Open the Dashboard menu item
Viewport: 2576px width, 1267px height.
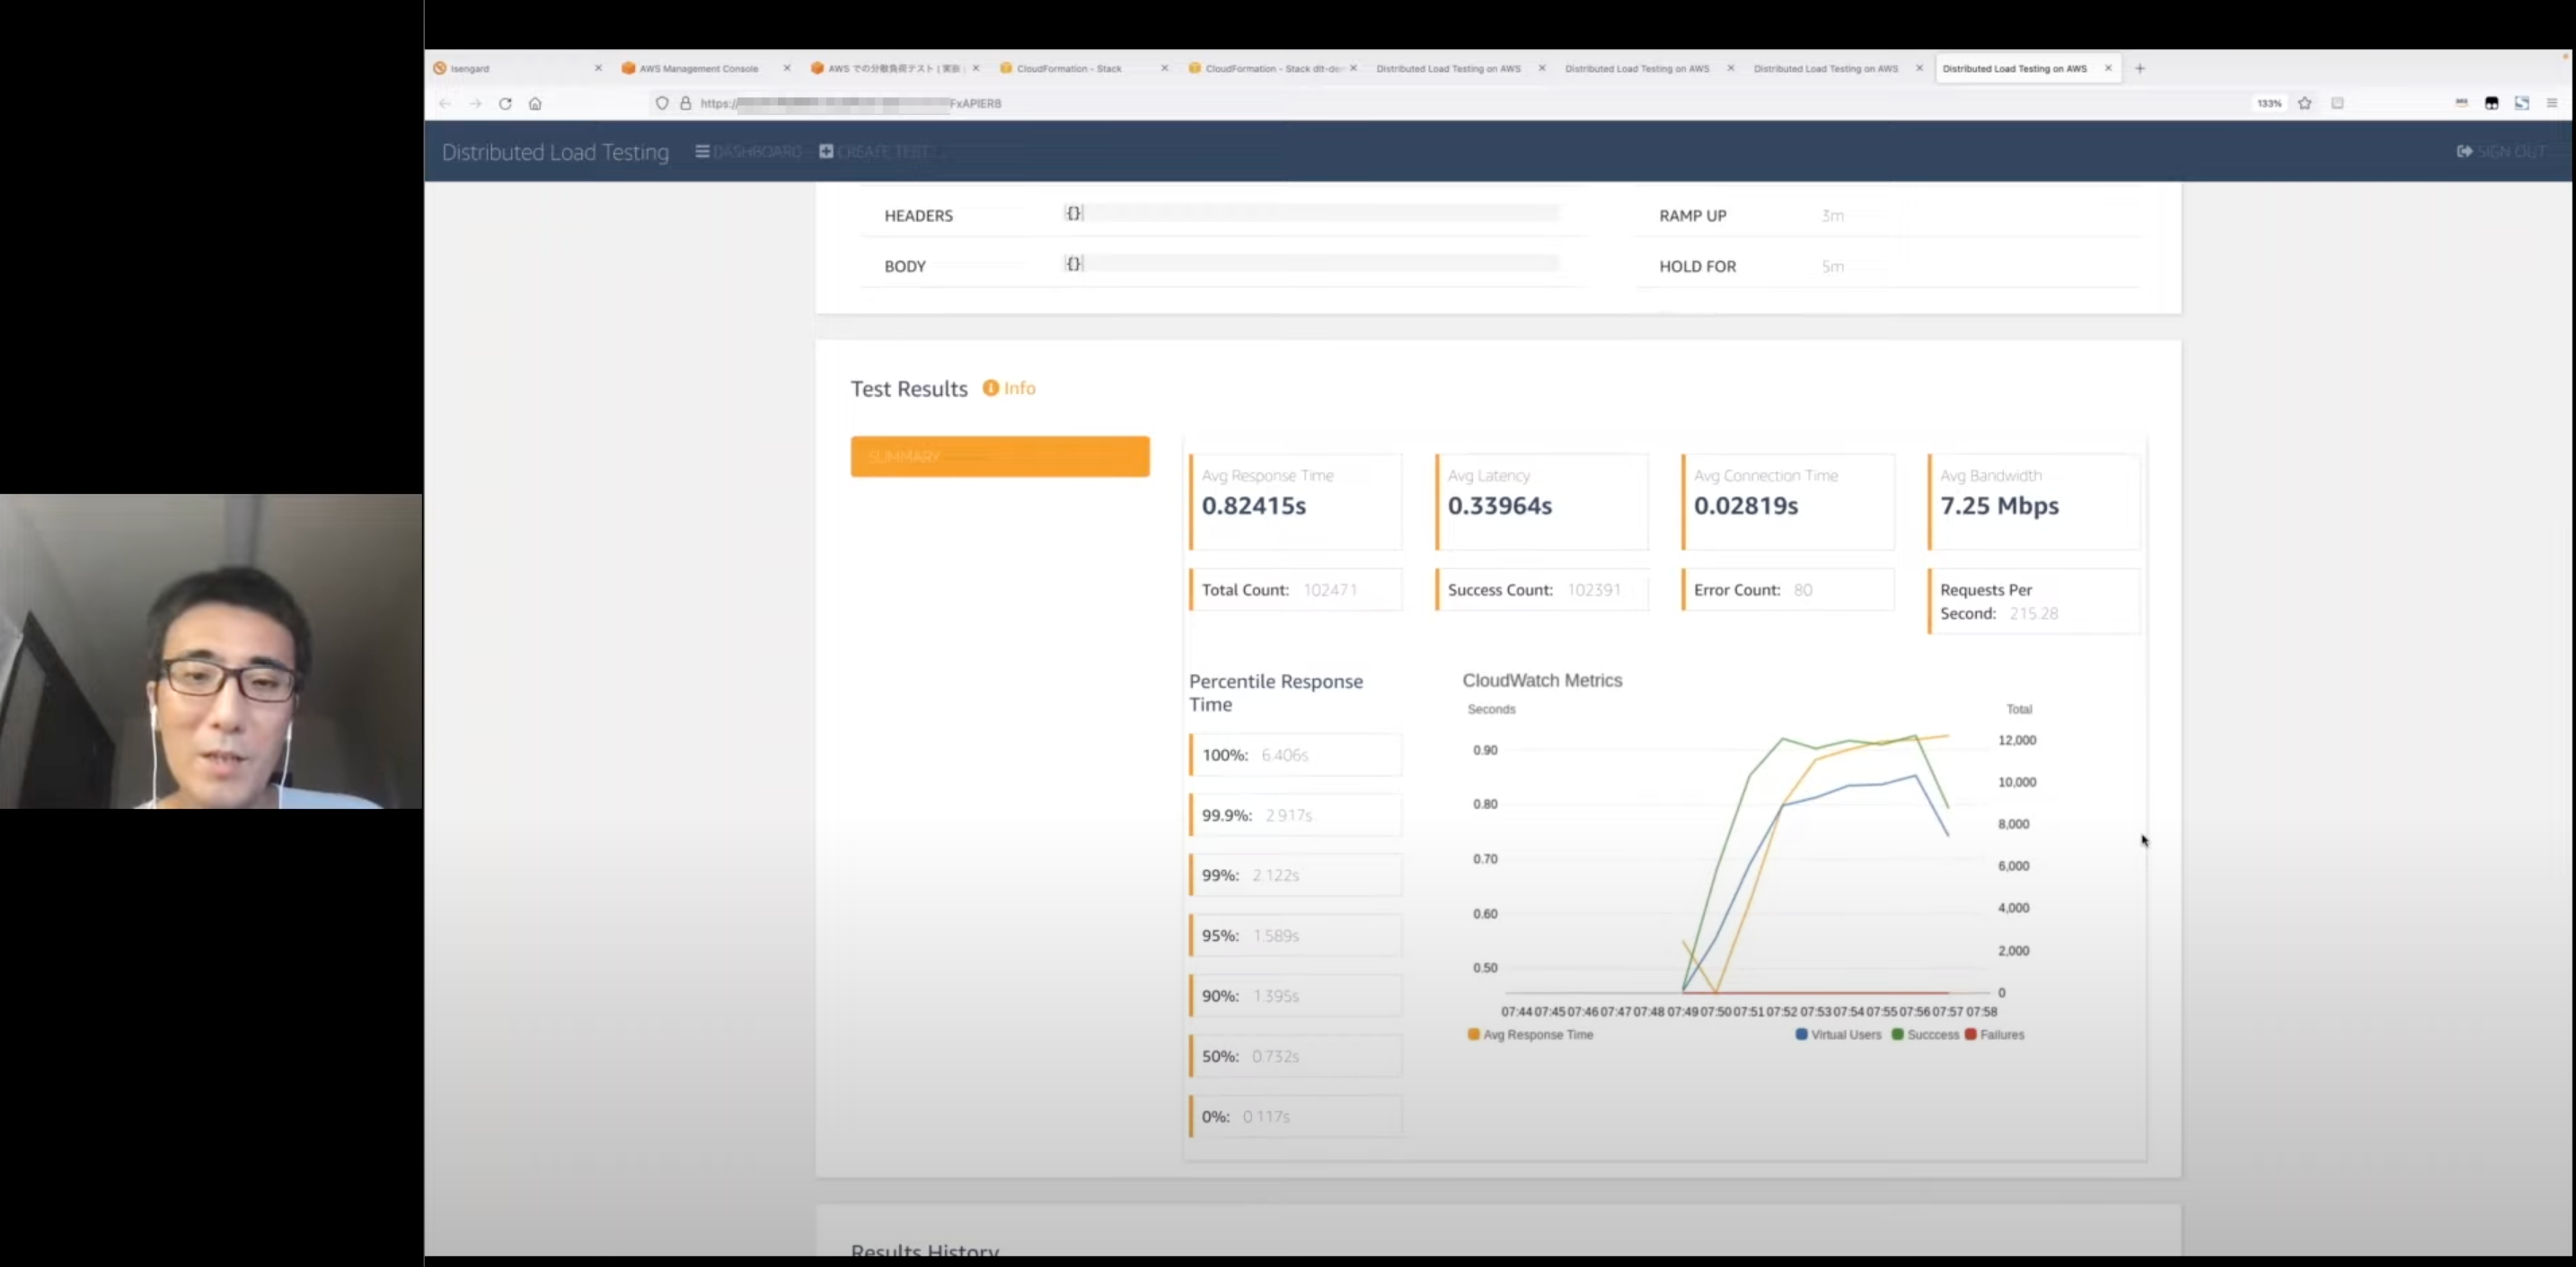(x=749, y=152)
